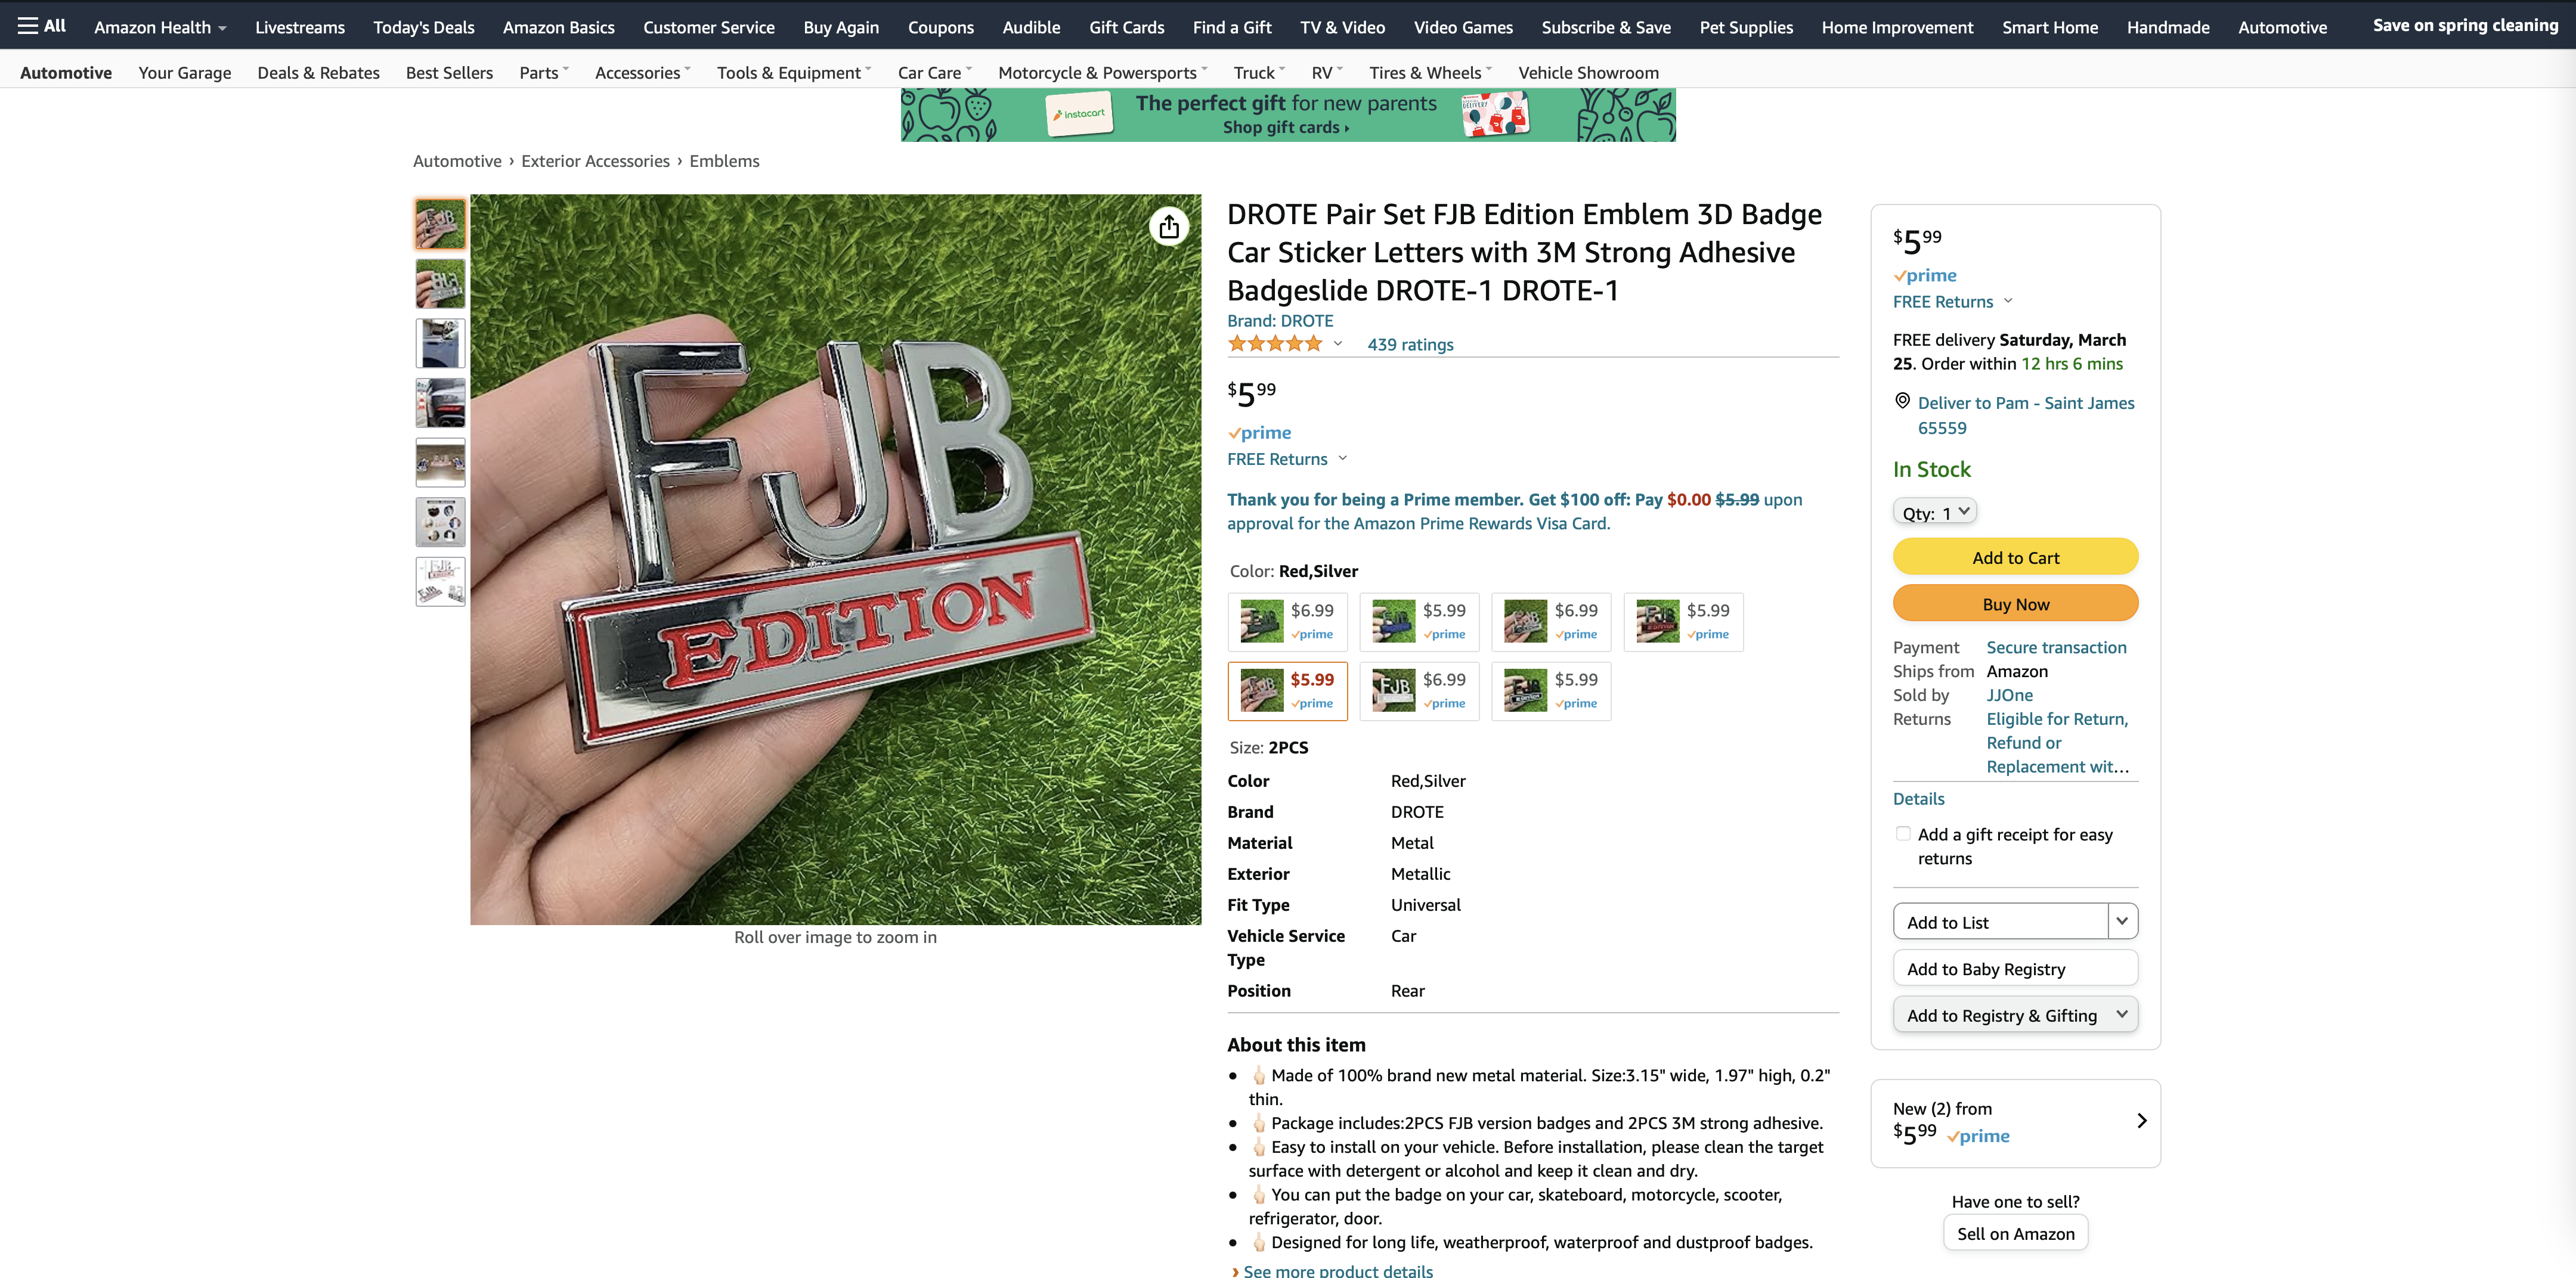2576x1278 pixels.
Task: Open the New (2) offers arrow
Action: click(x=2141, y=1121)
